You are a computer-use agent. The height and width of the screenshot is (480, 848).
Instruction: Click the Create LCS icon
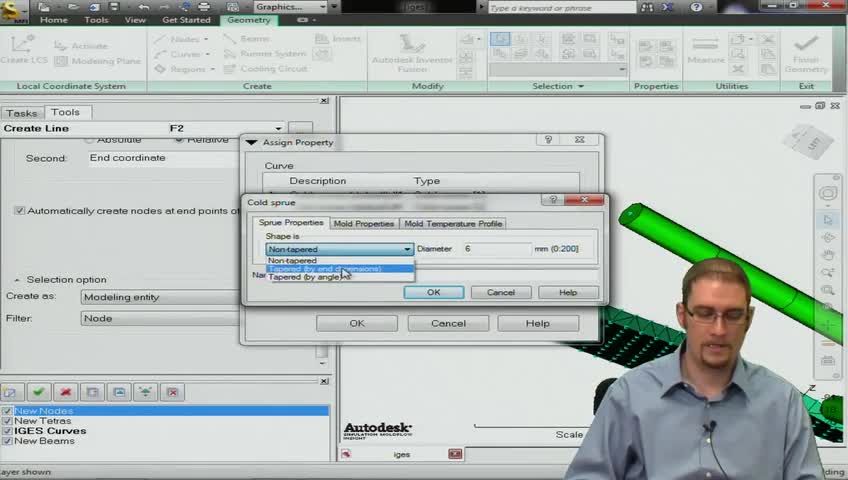(x=23, y=49)
